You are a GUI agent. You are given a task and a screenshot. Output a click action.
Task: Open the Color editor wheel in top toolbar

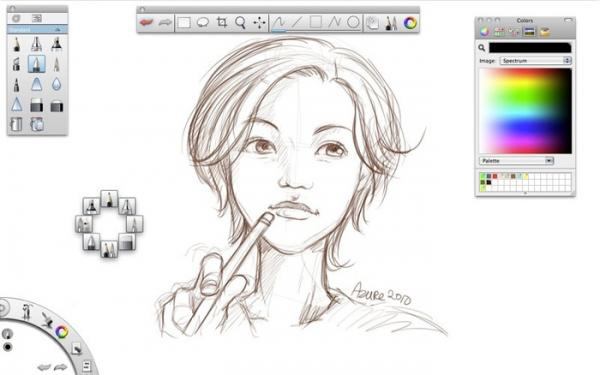pos(410,23)
